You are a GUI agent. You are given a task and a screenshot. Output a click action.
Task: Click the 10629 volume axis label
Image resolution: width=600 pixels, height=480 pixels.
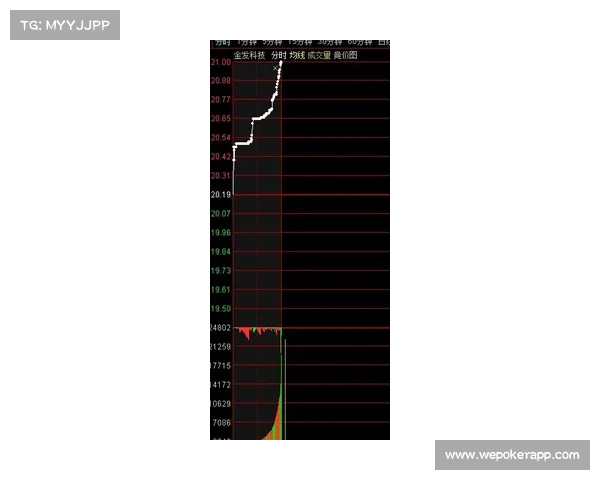click(220, 403)
